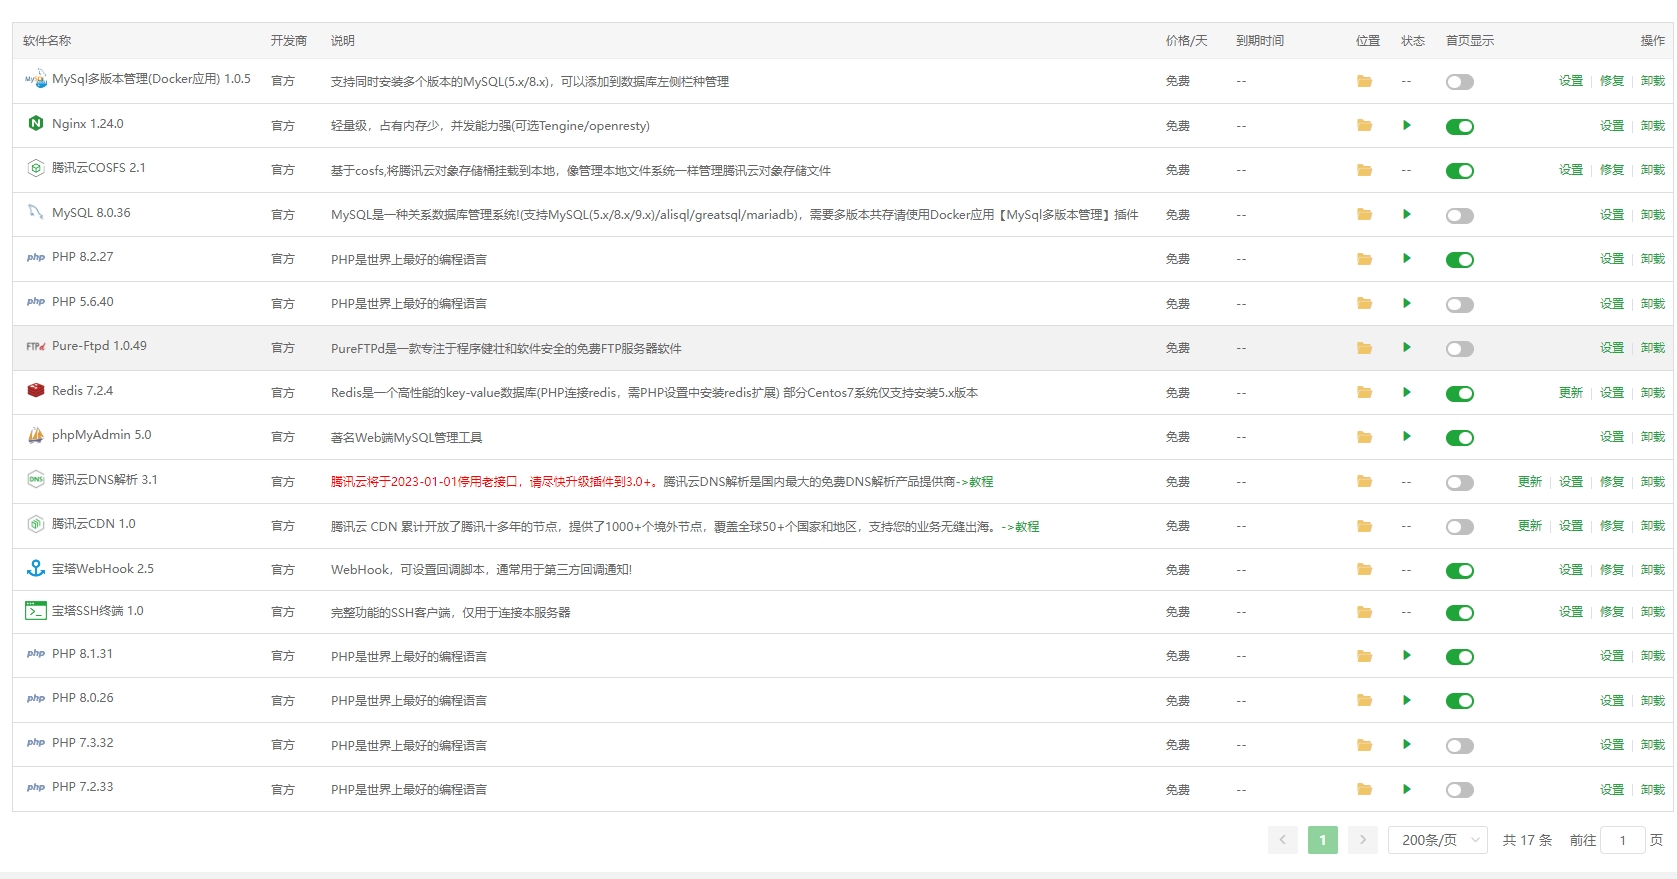Image resolution: width=1677 pixels, height=879 pixels.
Task: Disable homepage display for Nginx 1.24.0
Action: pyautogui.click(x=1460, y=127)
